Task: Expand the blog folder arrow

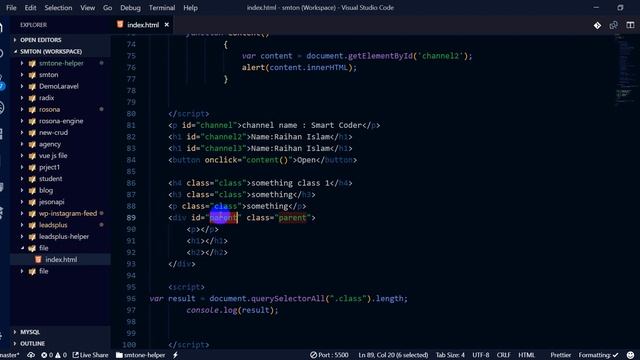Action: point(22,190)
